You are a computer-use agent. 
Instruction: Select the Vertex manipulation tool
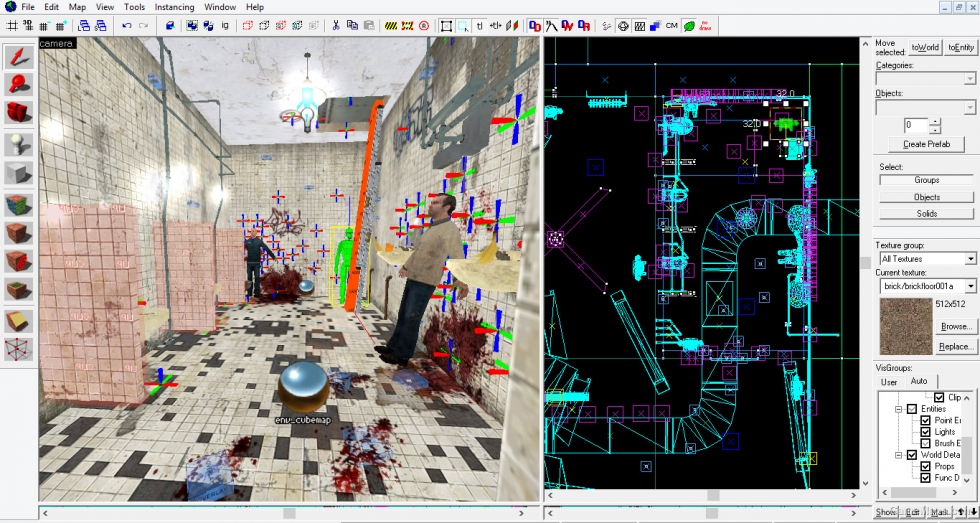tap(19, 348)
